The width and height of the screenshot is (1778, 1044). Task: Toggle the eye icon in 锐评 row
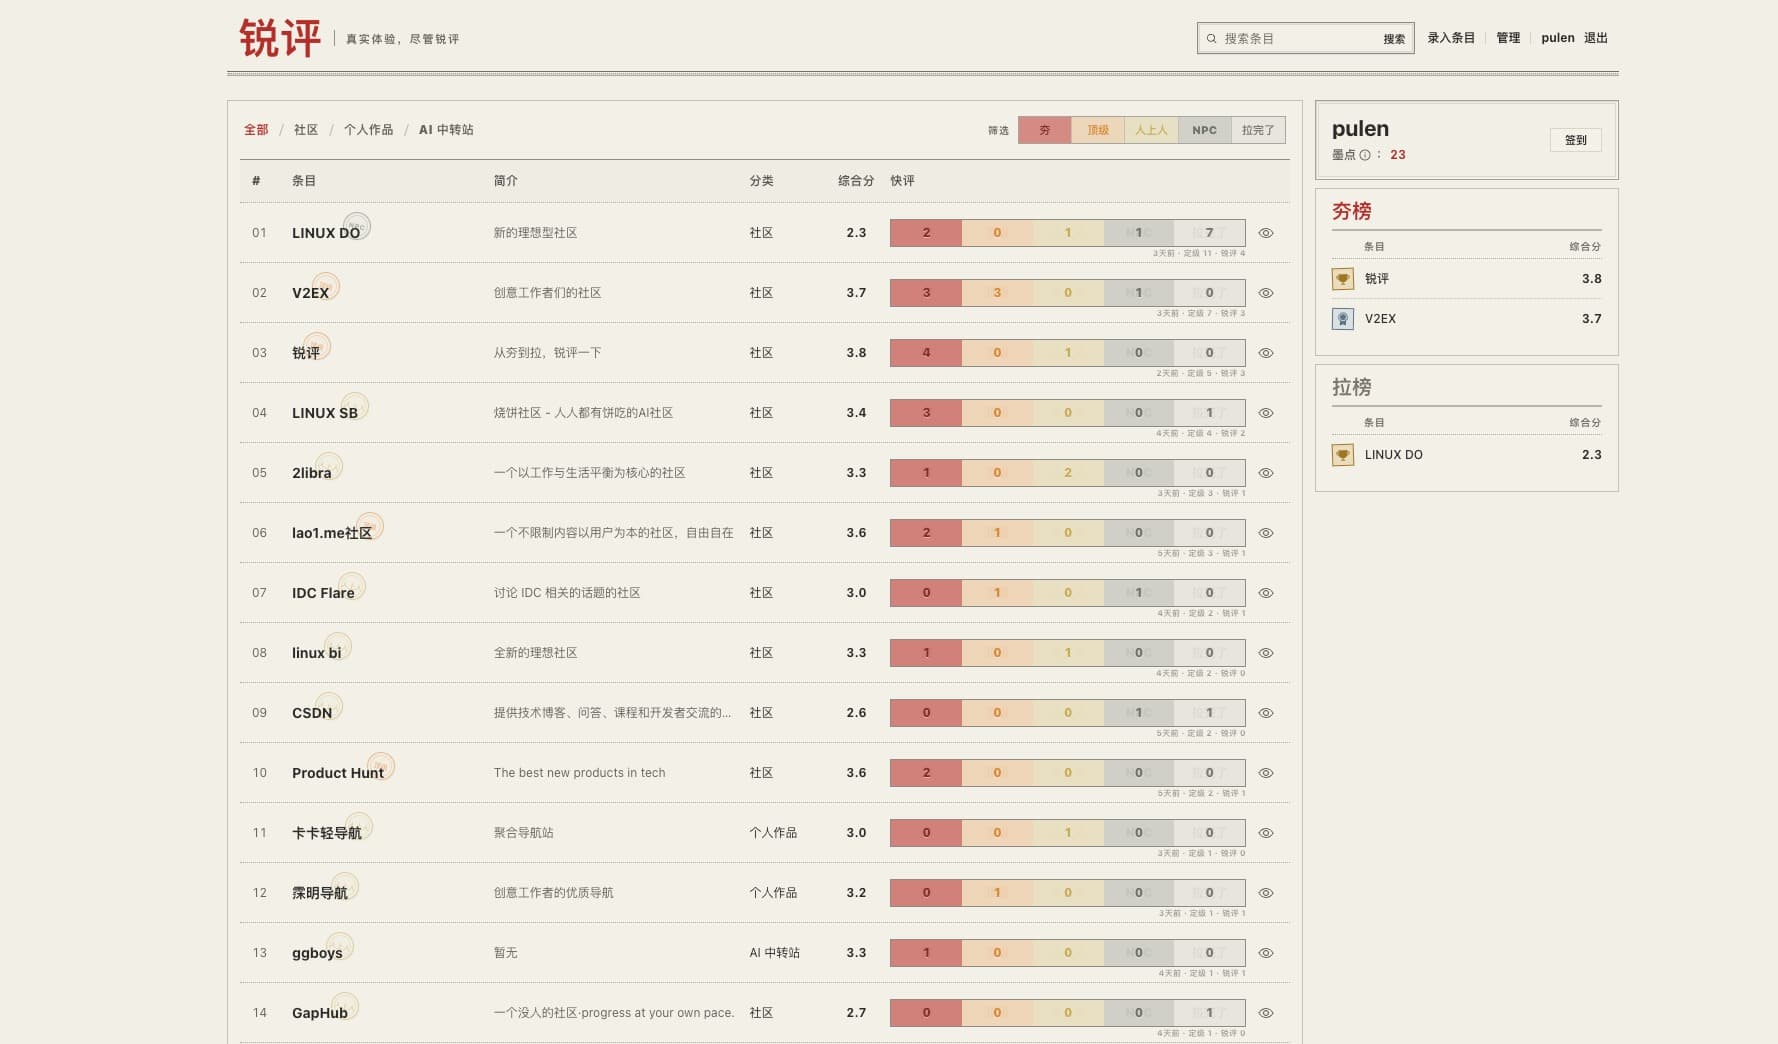(x=1266, y=353)
